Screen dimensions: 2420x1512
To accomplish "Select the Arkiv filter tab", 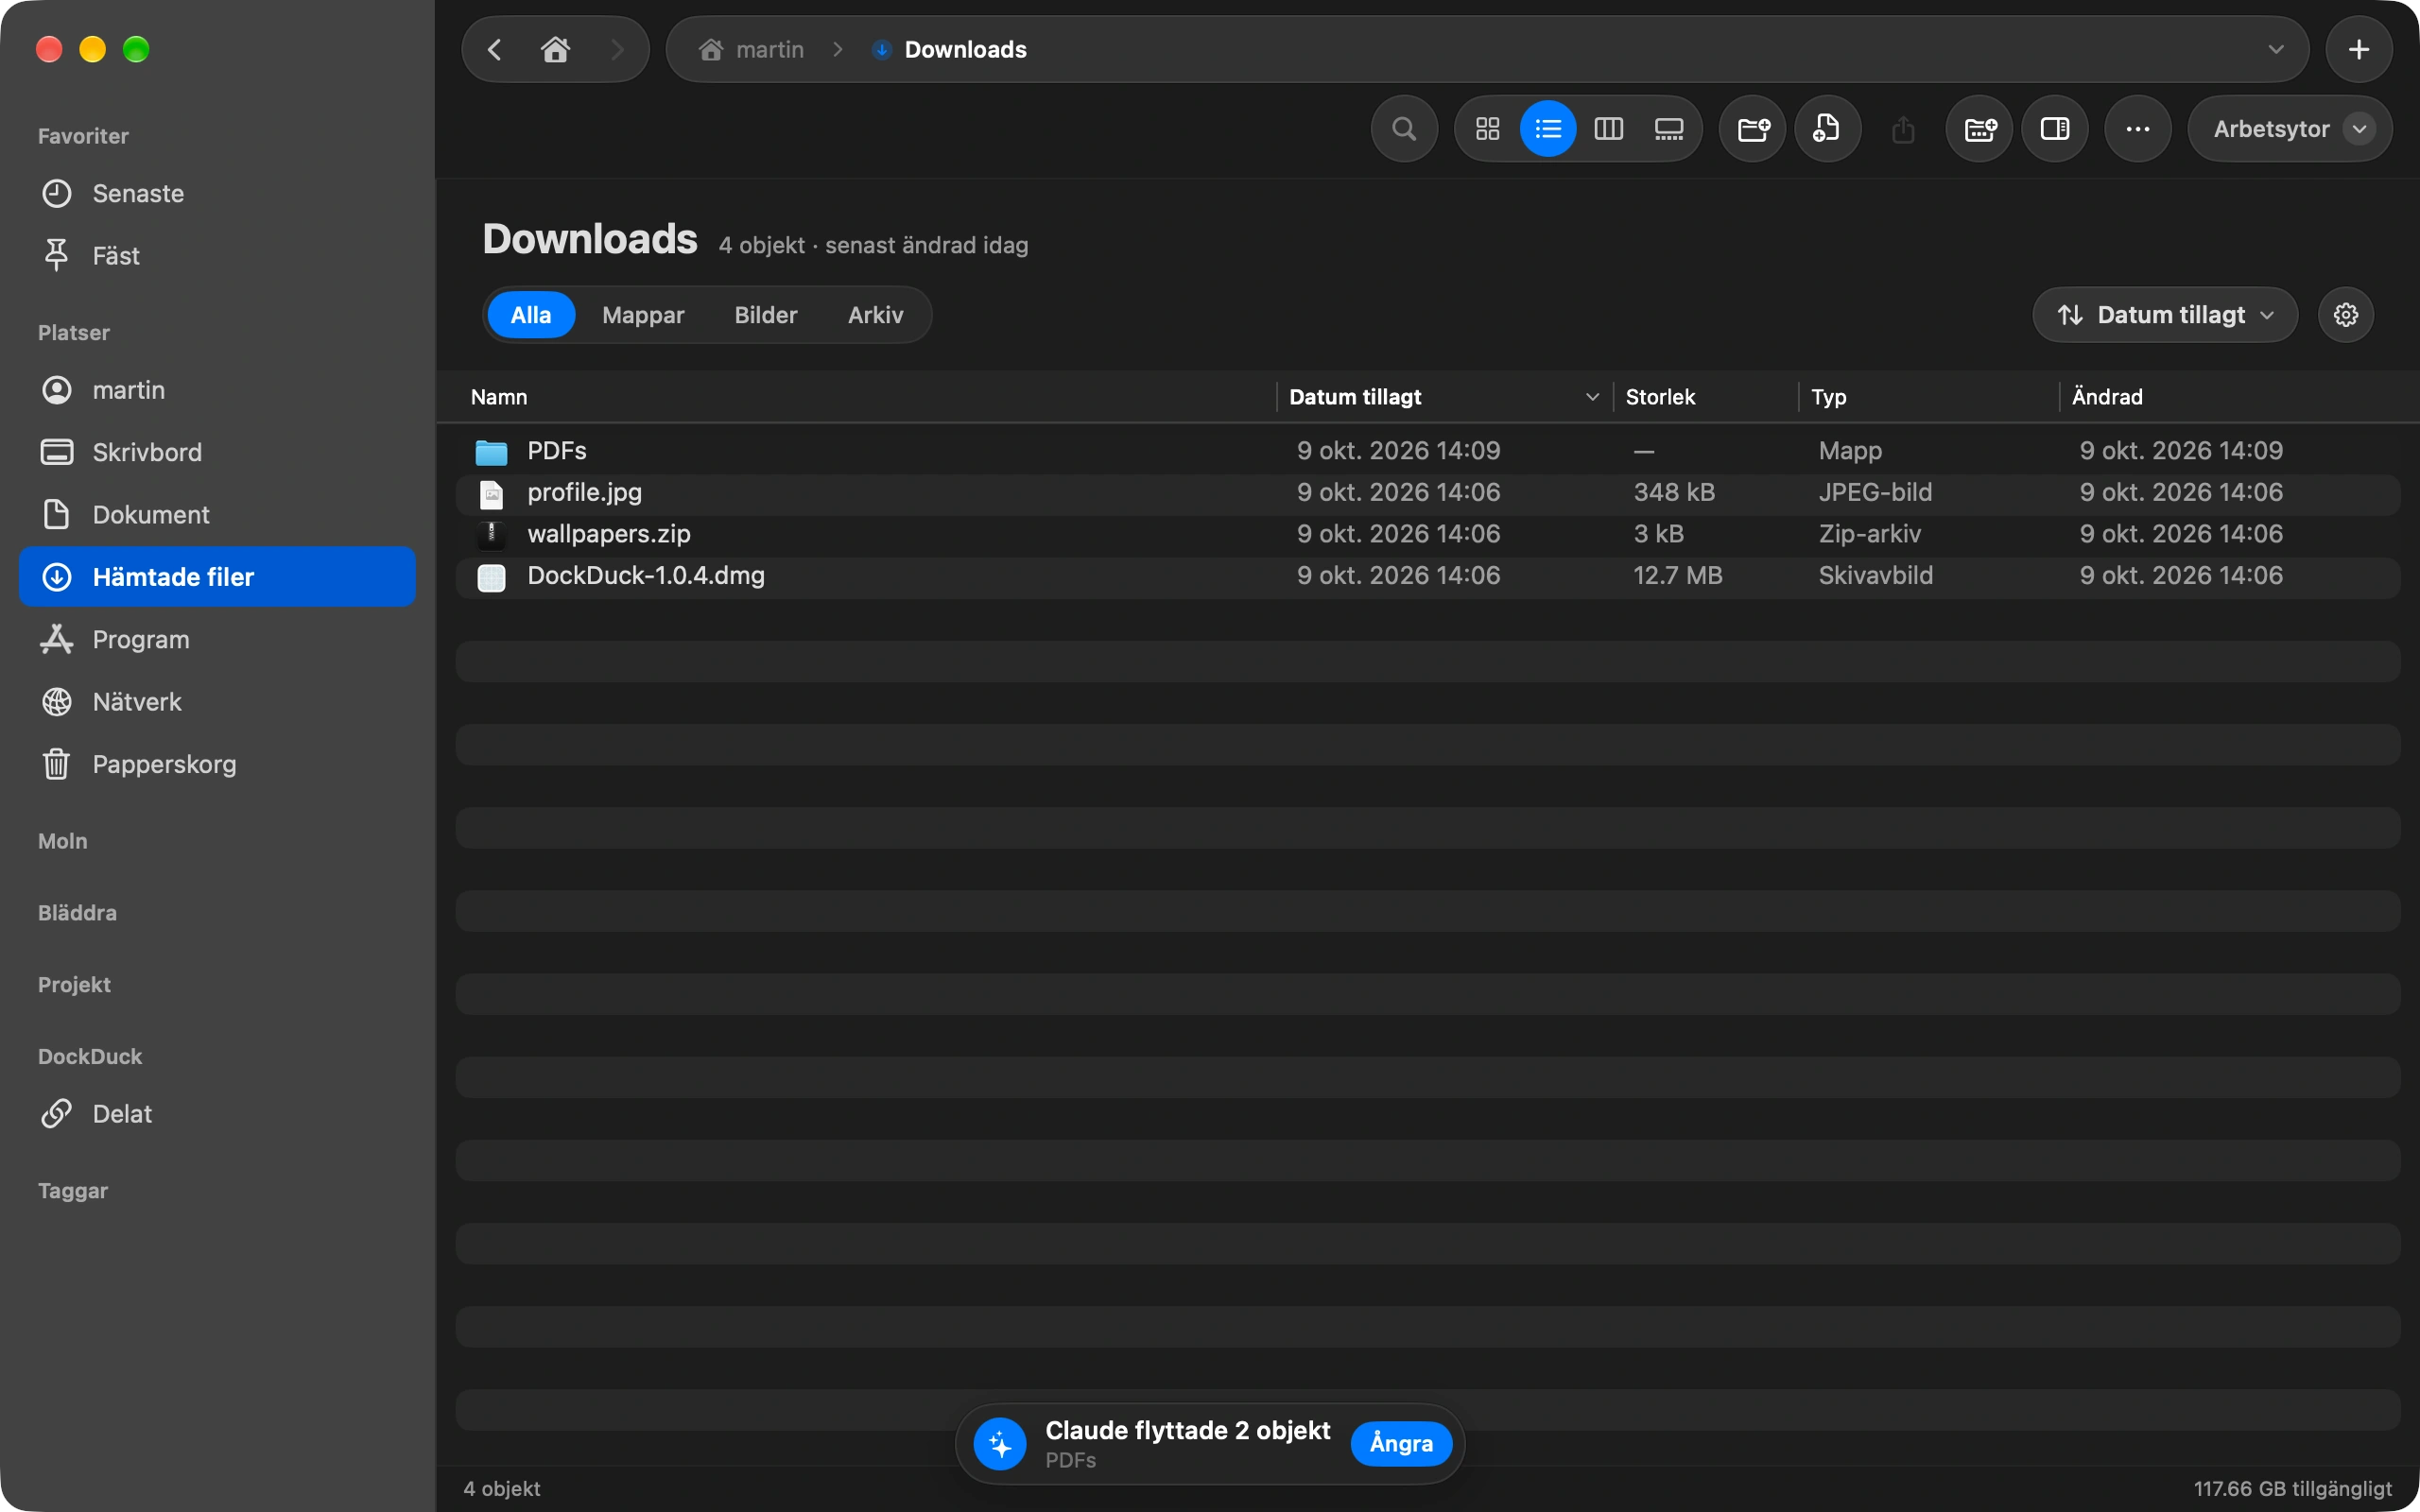I will click(x=875, y=315).
